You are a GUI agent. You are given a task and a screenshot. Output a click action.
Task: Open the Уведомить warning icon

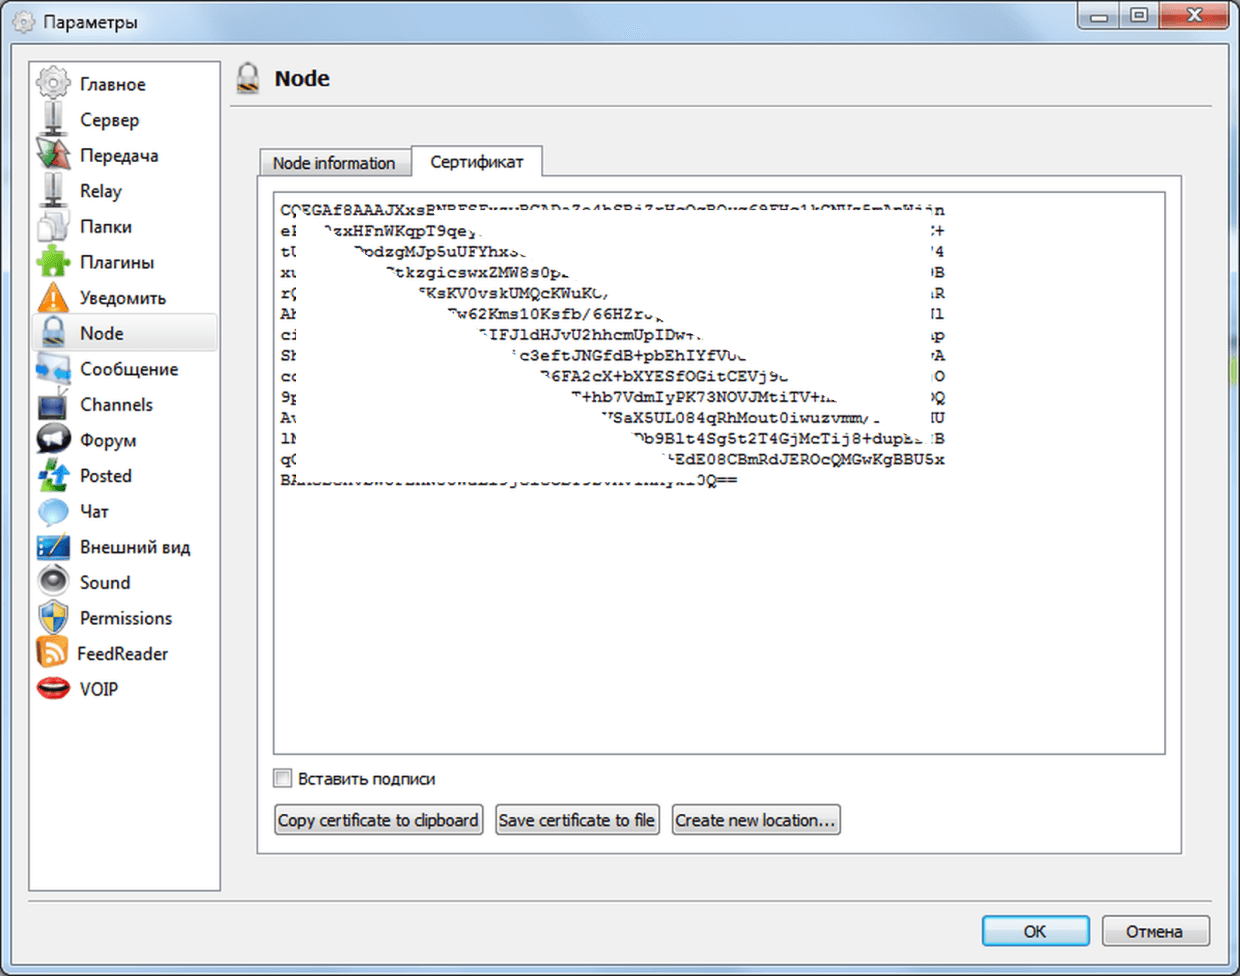tap(54, 298)
